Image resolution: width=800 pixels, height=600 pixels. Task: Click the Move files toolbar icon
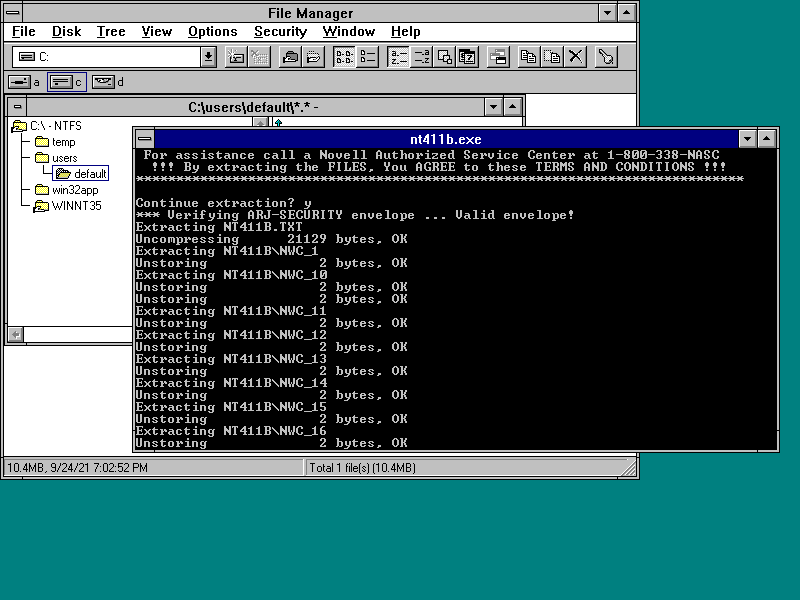pos(552,57)
